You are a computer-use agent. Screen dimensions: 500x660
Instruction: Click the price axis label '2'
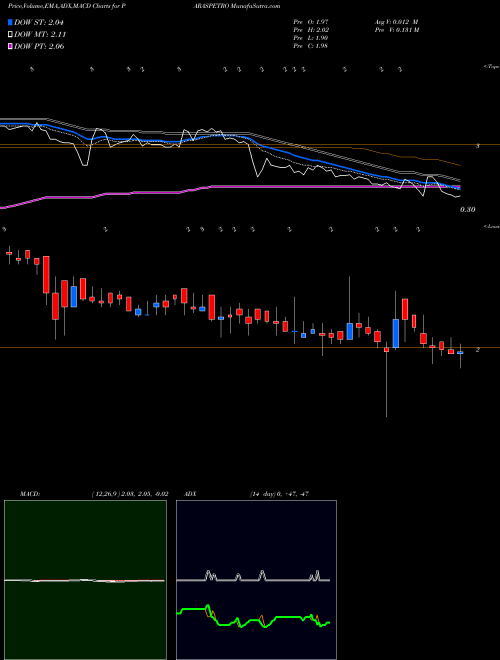point(478,350)
